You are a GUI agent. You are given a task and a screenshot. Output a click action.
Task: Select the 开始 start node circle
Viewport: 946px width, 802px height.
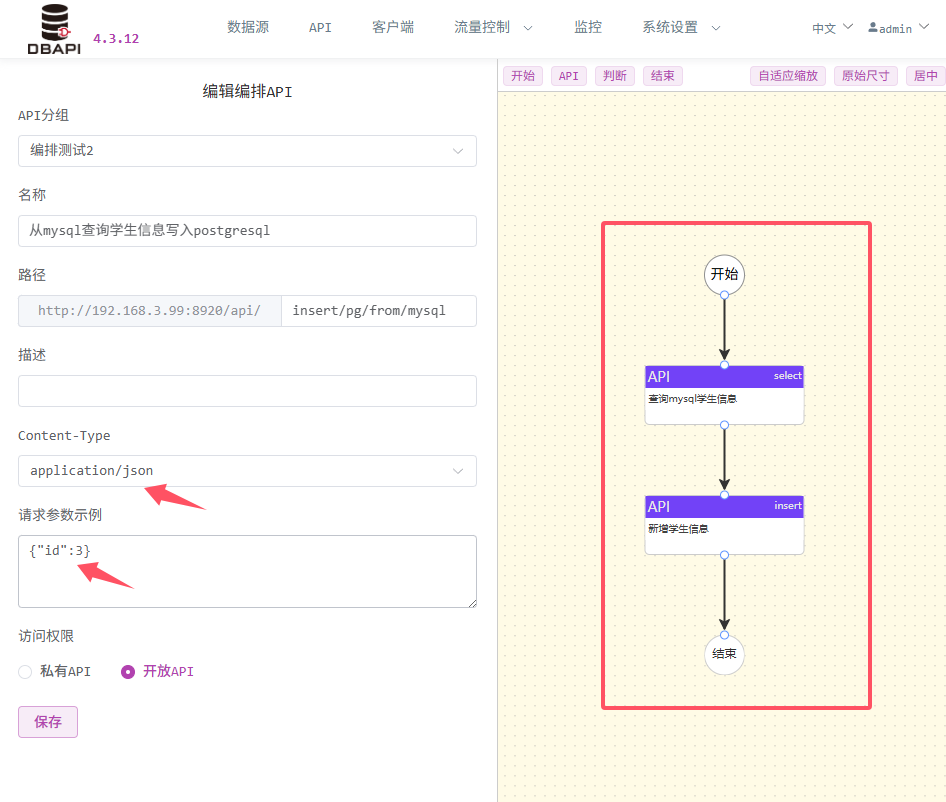coord(724,275)
